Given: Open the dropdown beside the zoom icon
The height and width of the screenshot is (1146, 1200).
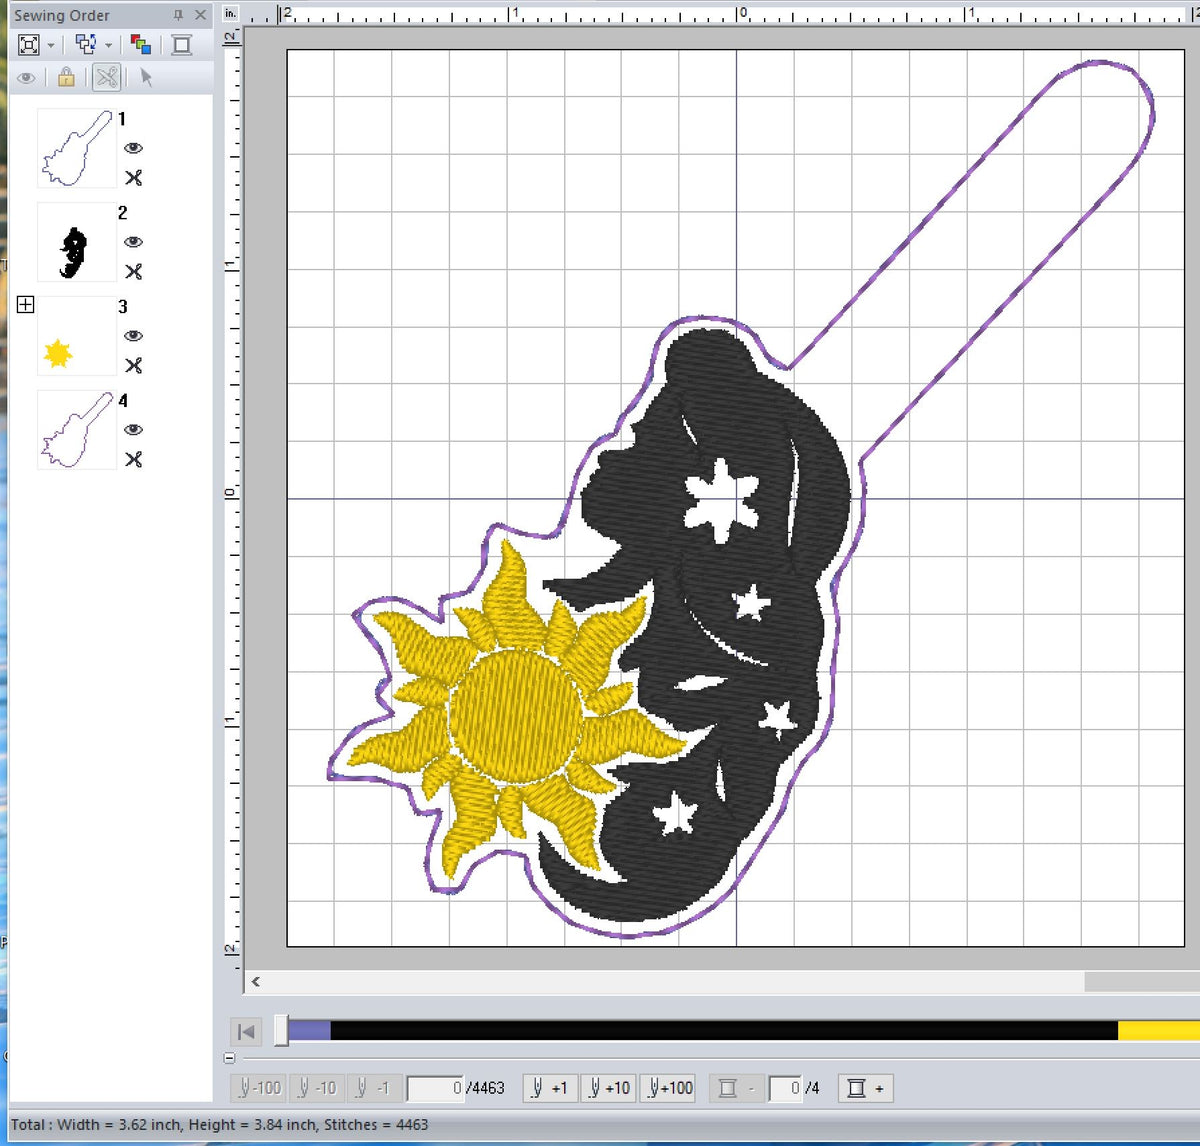Looking at the screenshot, I should pyautogui.click(x=52, y=44).
